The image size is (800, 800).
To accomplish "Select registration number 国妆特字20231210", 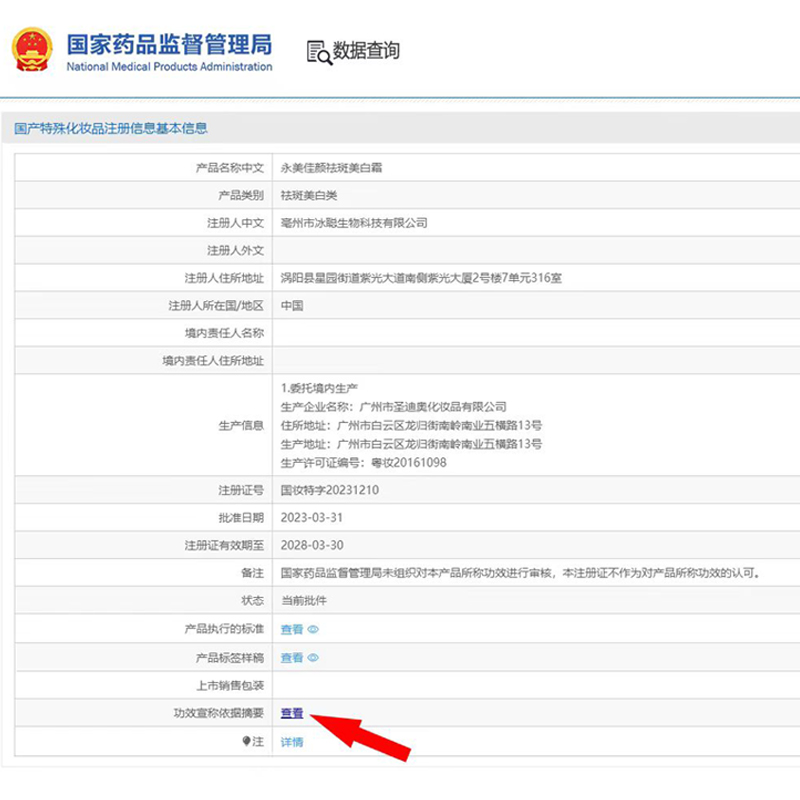I will click(x=330, y=490).
